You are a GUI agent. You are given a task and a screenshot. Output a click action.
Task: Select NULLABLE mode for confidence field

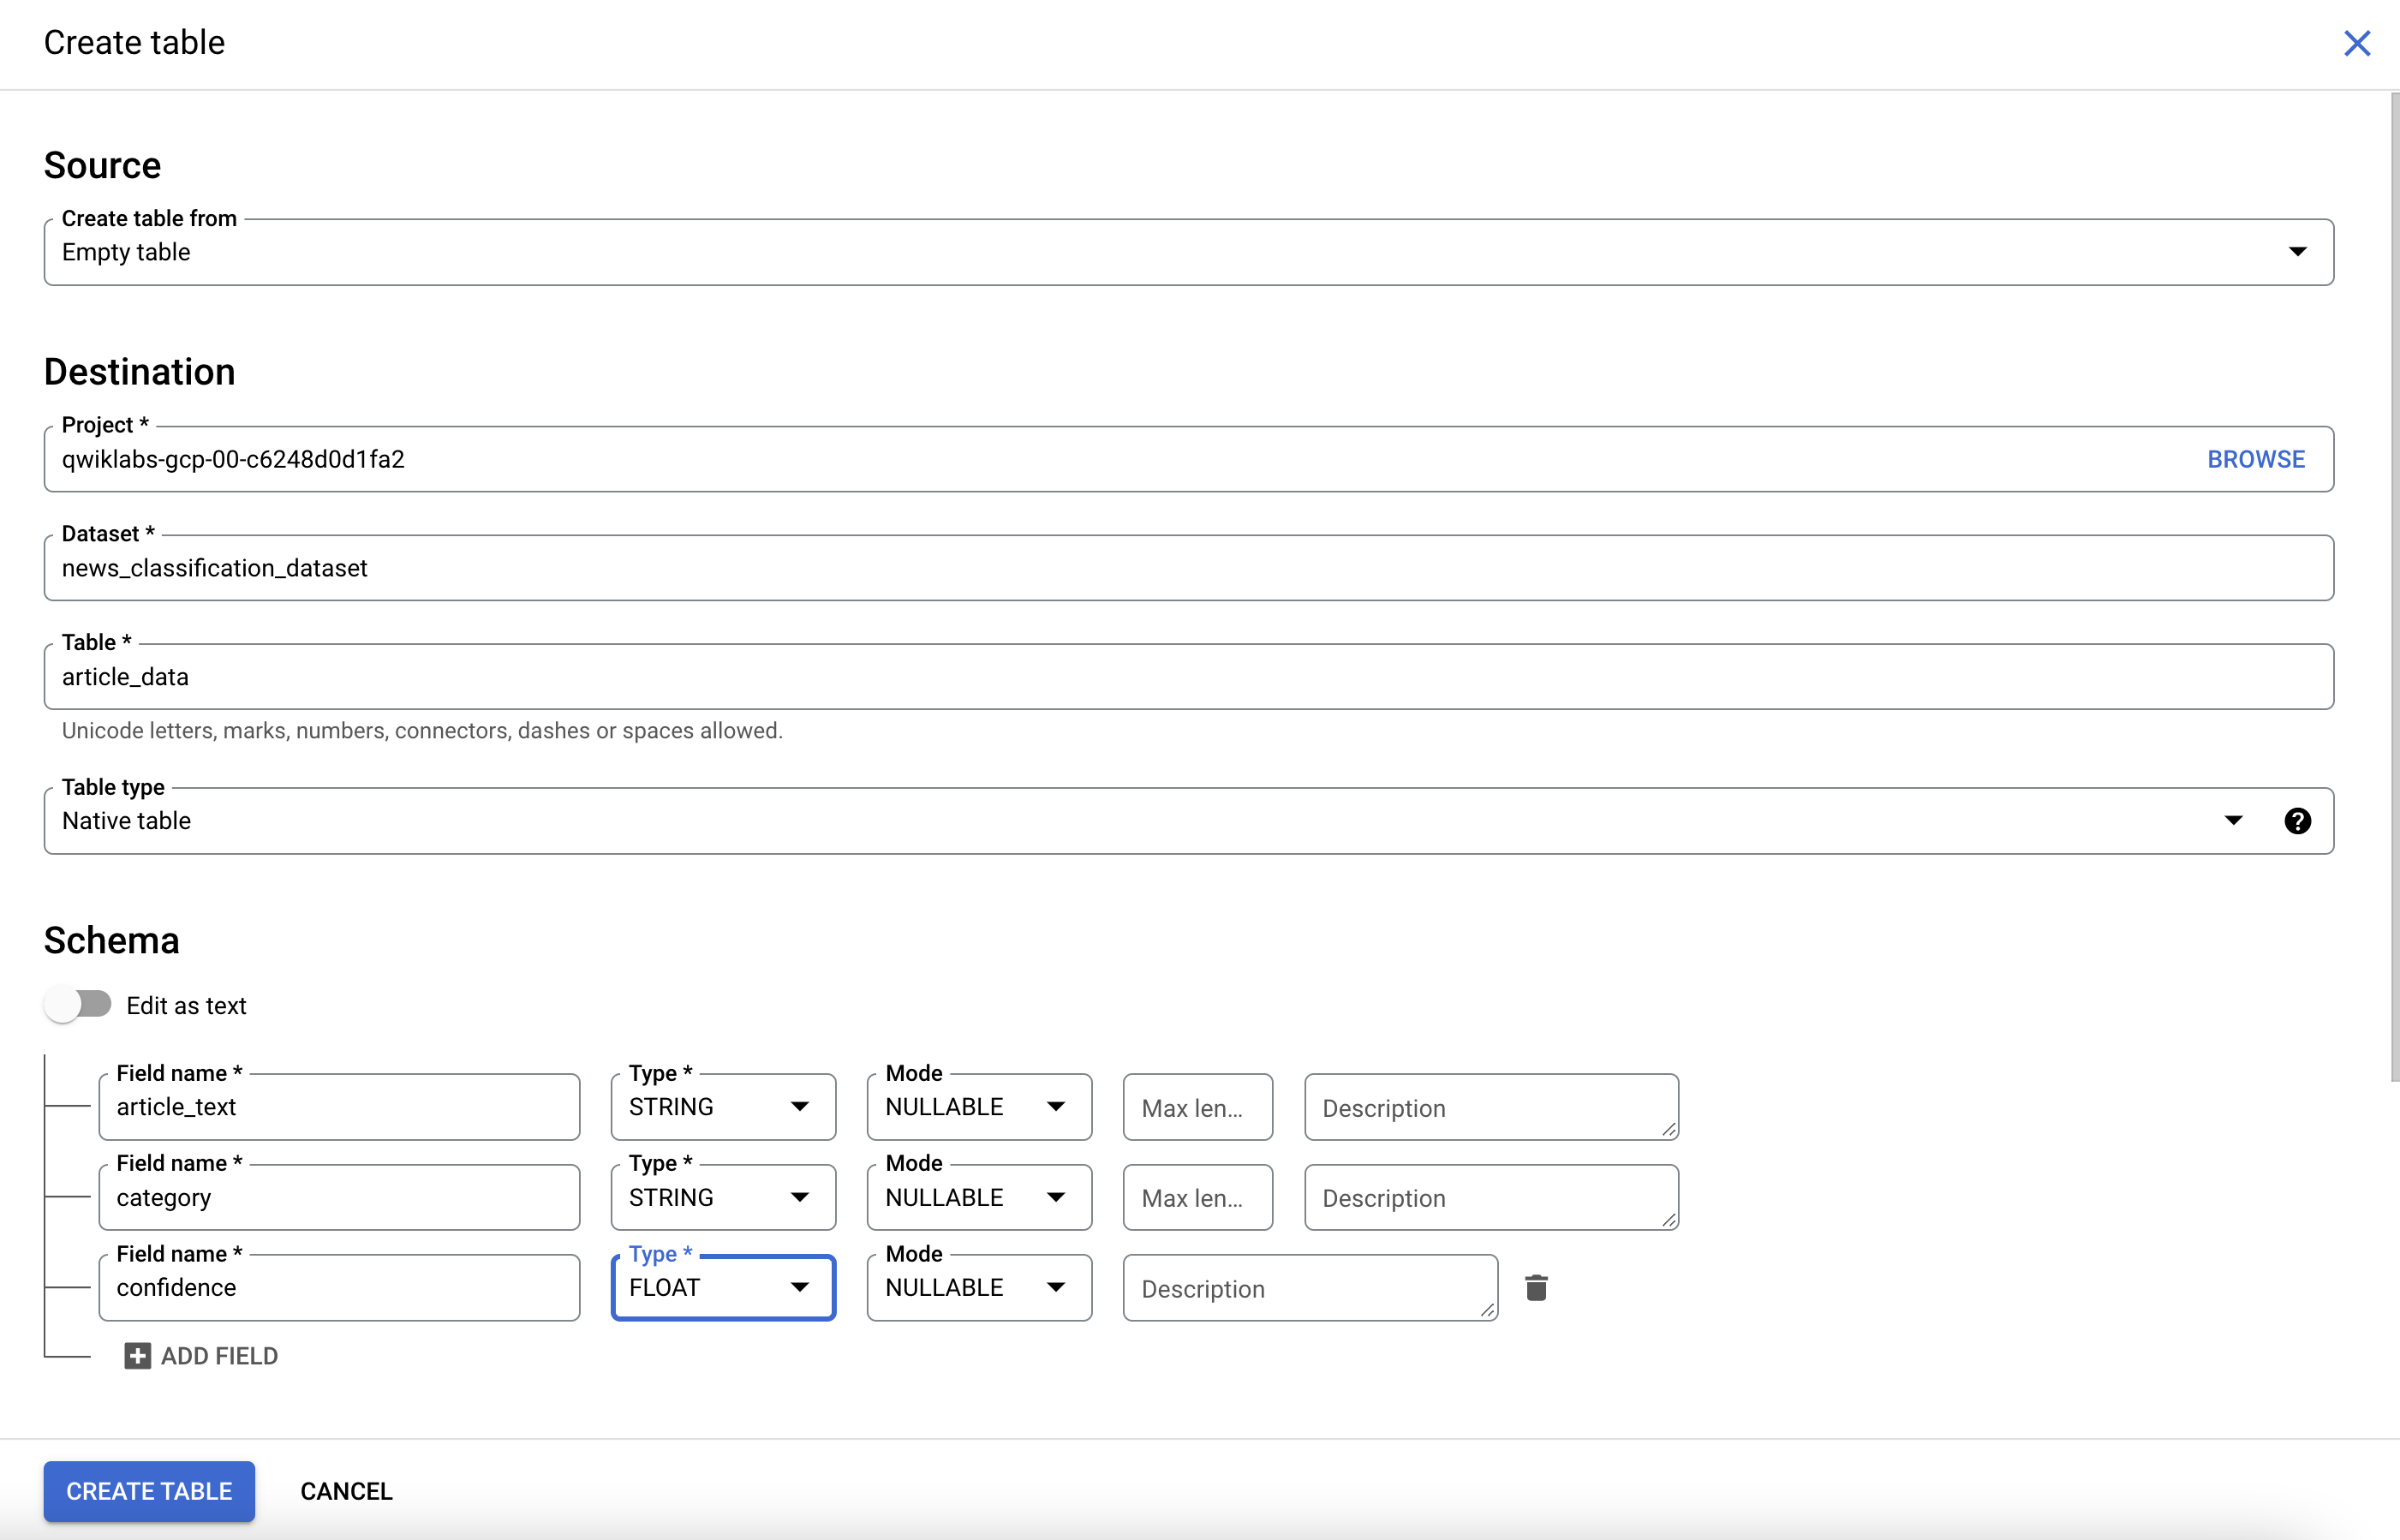coord(973,1288)
